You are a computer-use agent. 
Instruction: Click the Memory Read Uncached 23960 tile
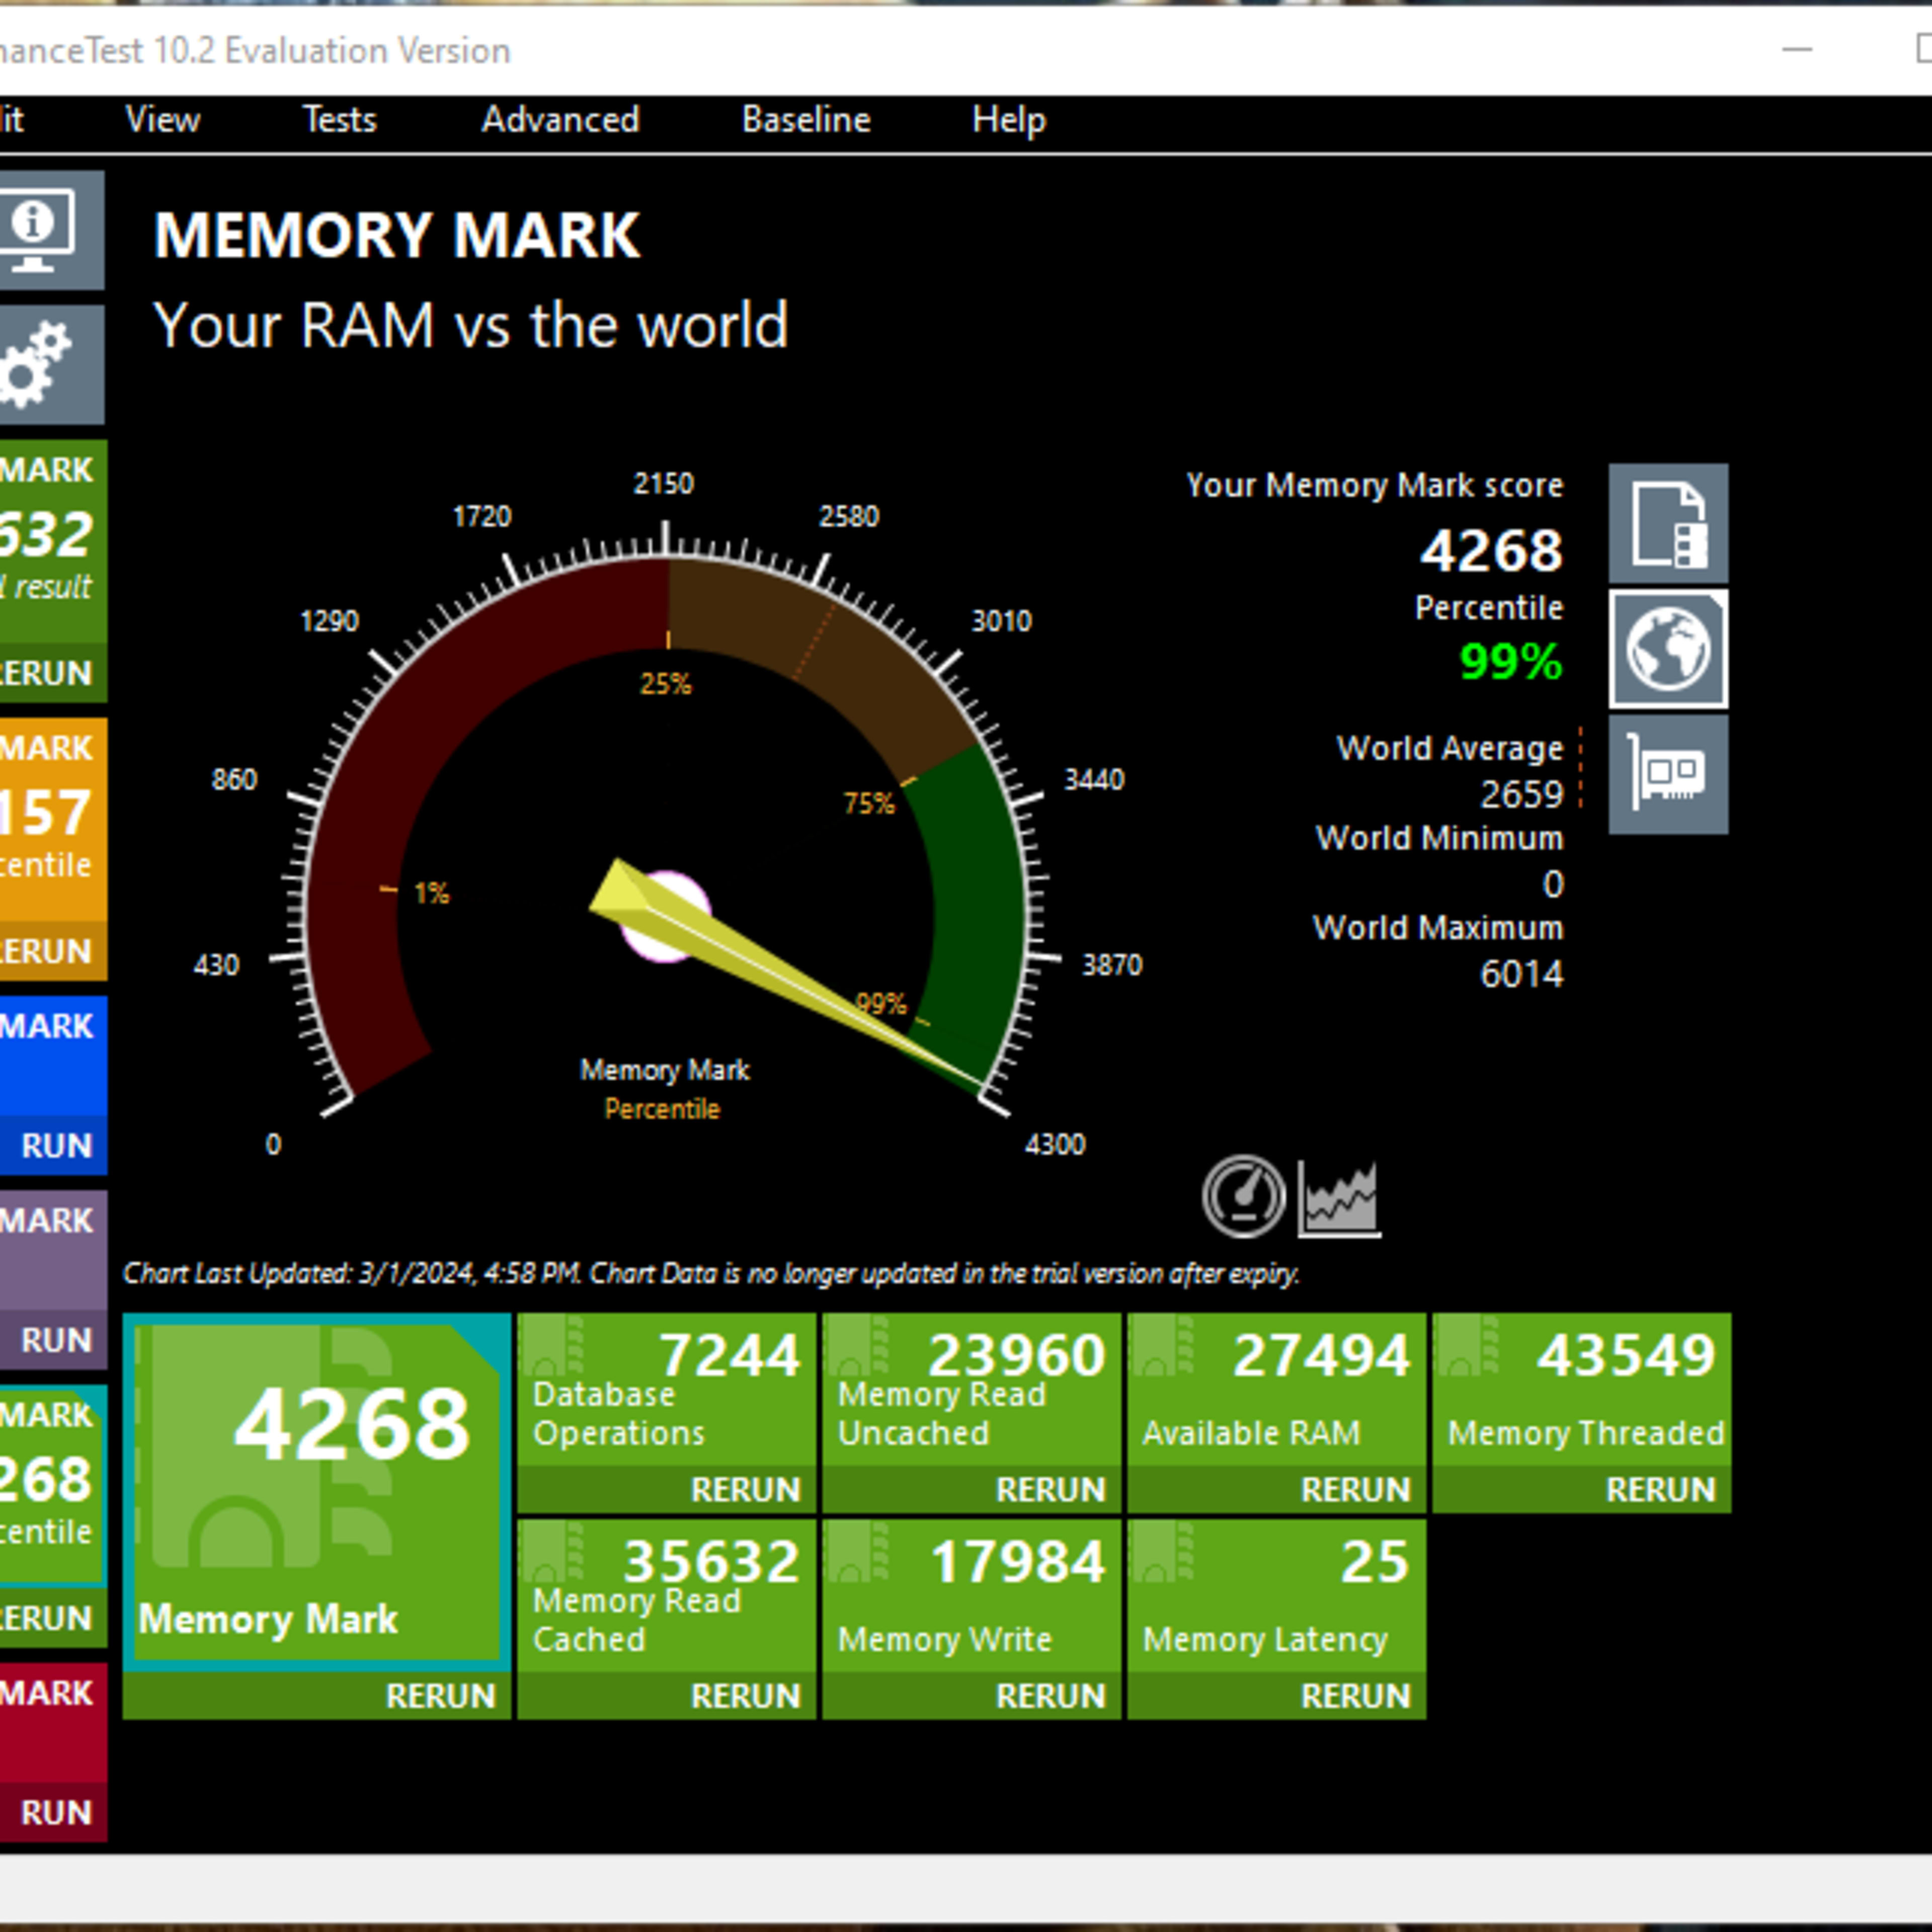click(971, 1390)
